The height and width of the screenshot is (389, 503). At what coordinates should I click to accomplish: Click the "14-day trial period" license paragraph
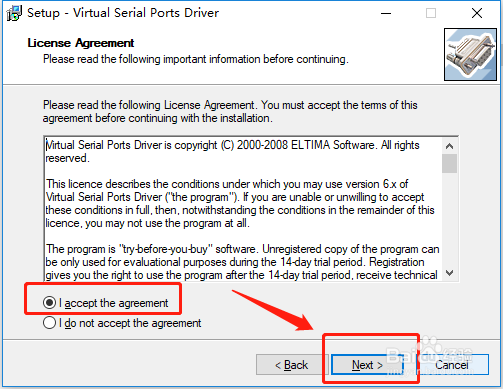point(242,262)
